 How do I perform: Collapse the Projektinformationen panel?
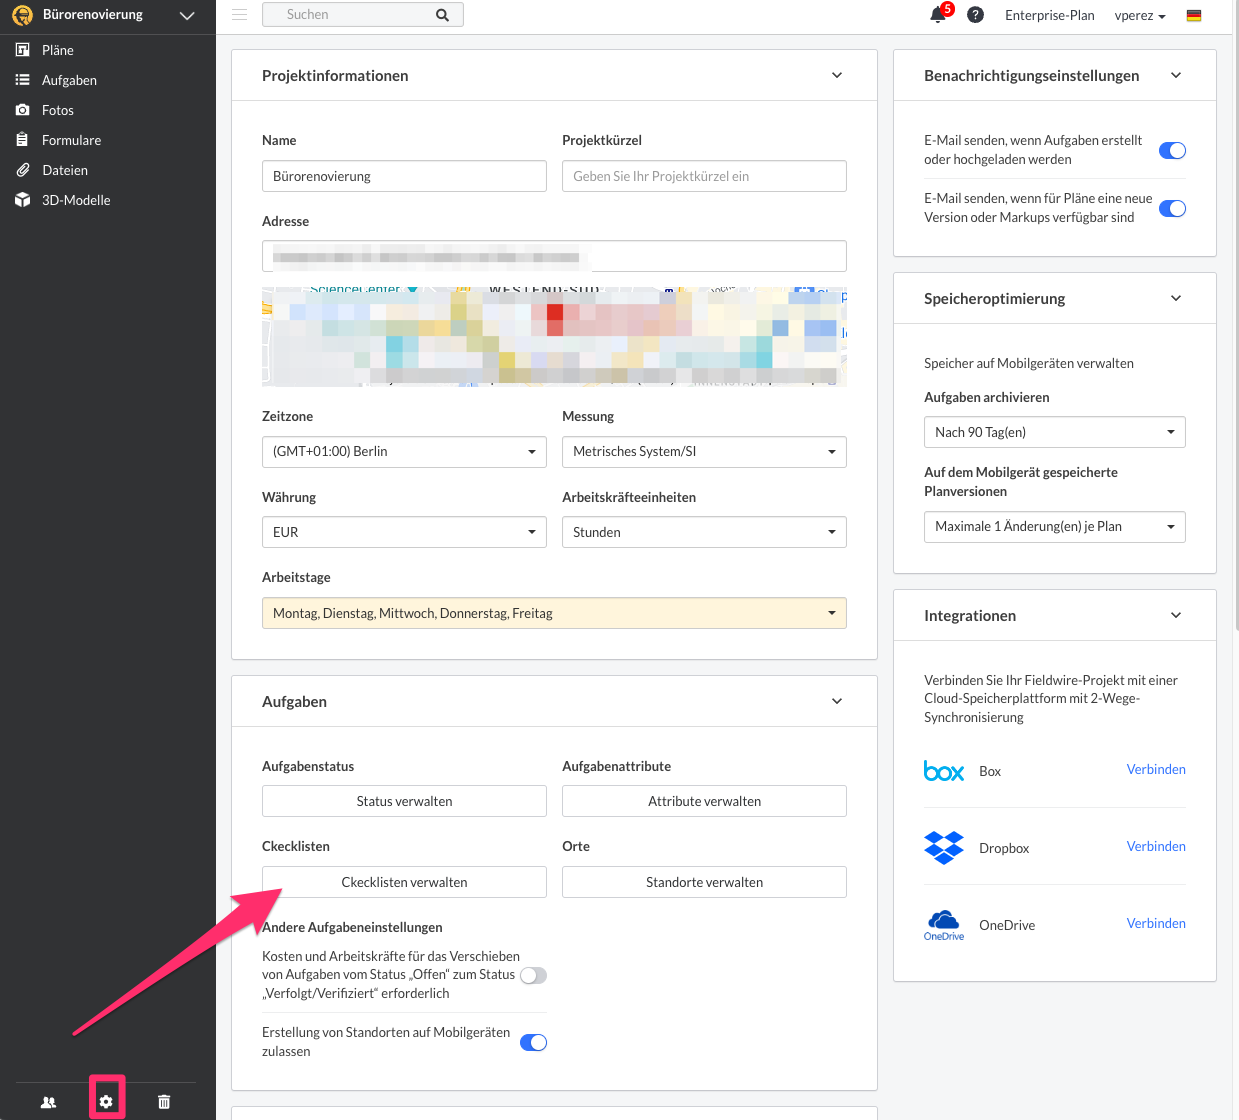(837, 76)
